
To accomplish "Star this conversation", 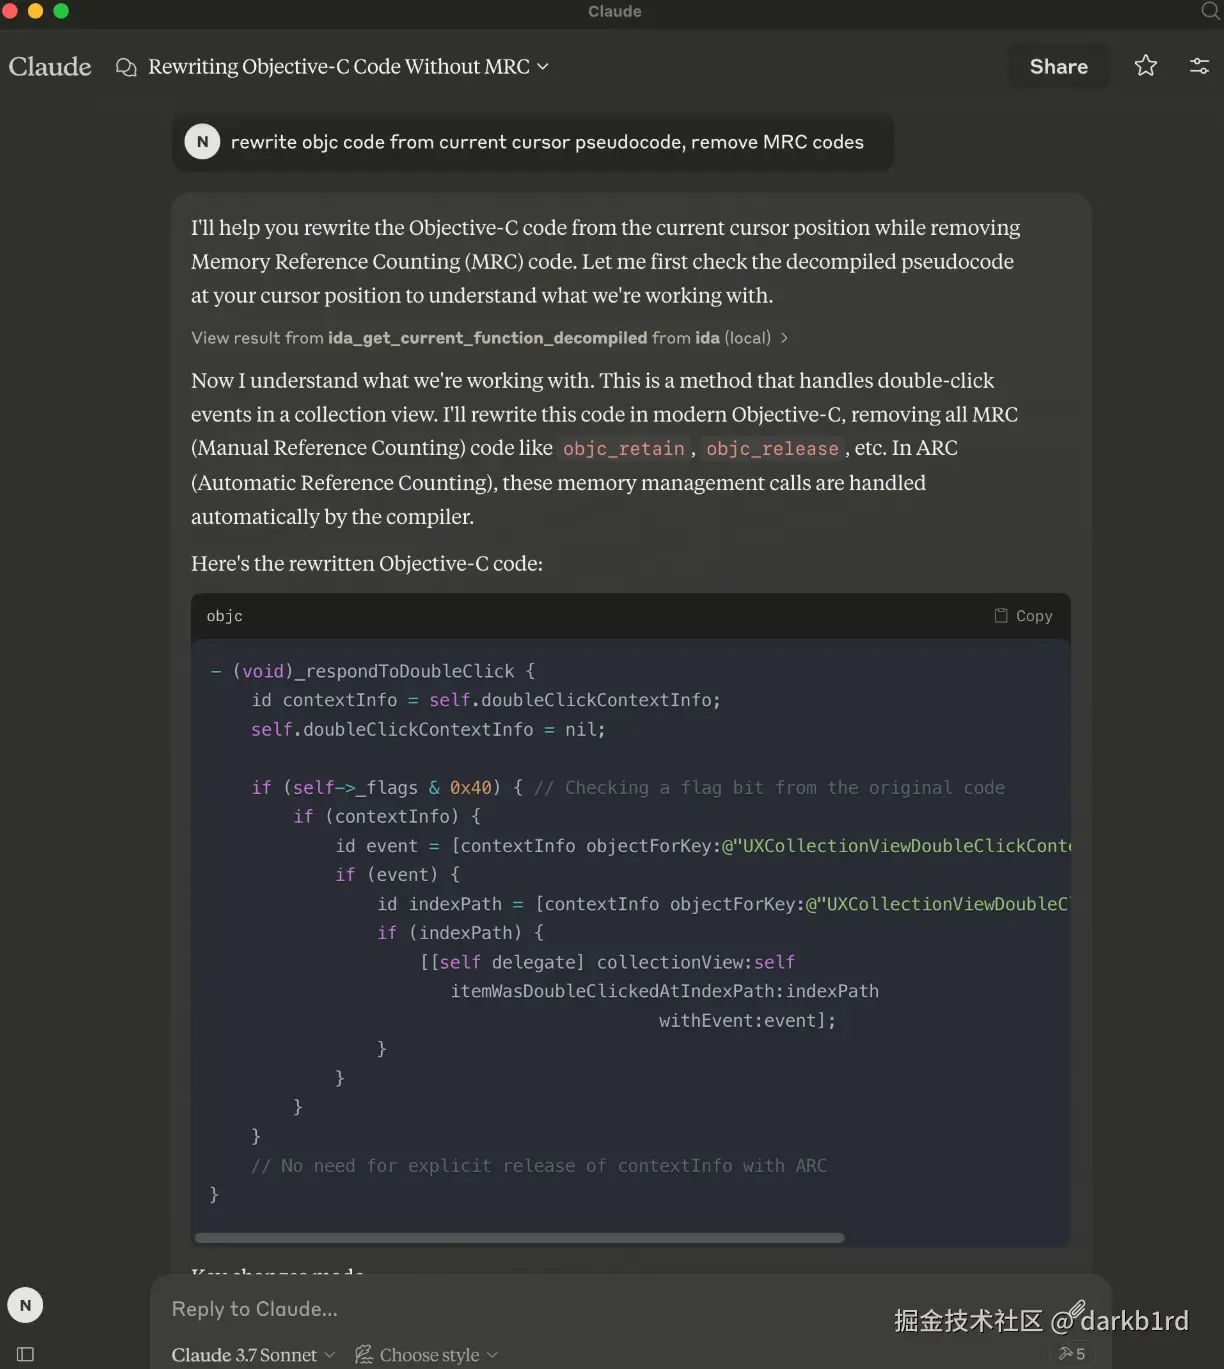I will 1146,66.
